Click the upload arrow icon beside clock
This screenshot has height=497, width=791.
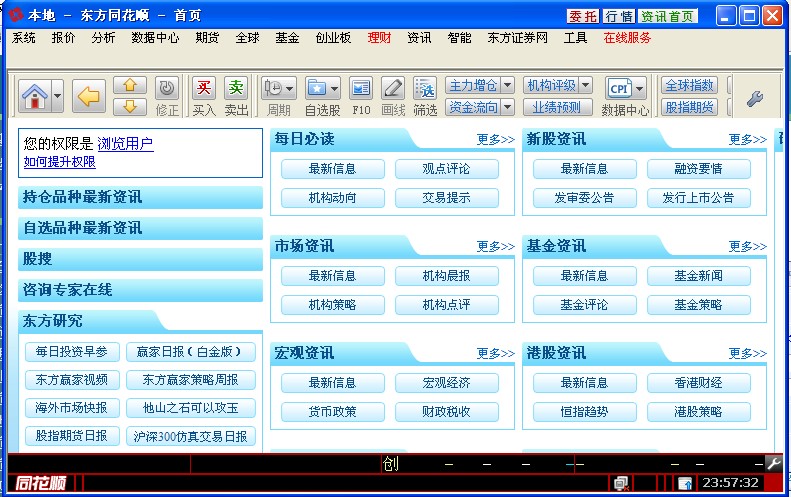[685, 483]
